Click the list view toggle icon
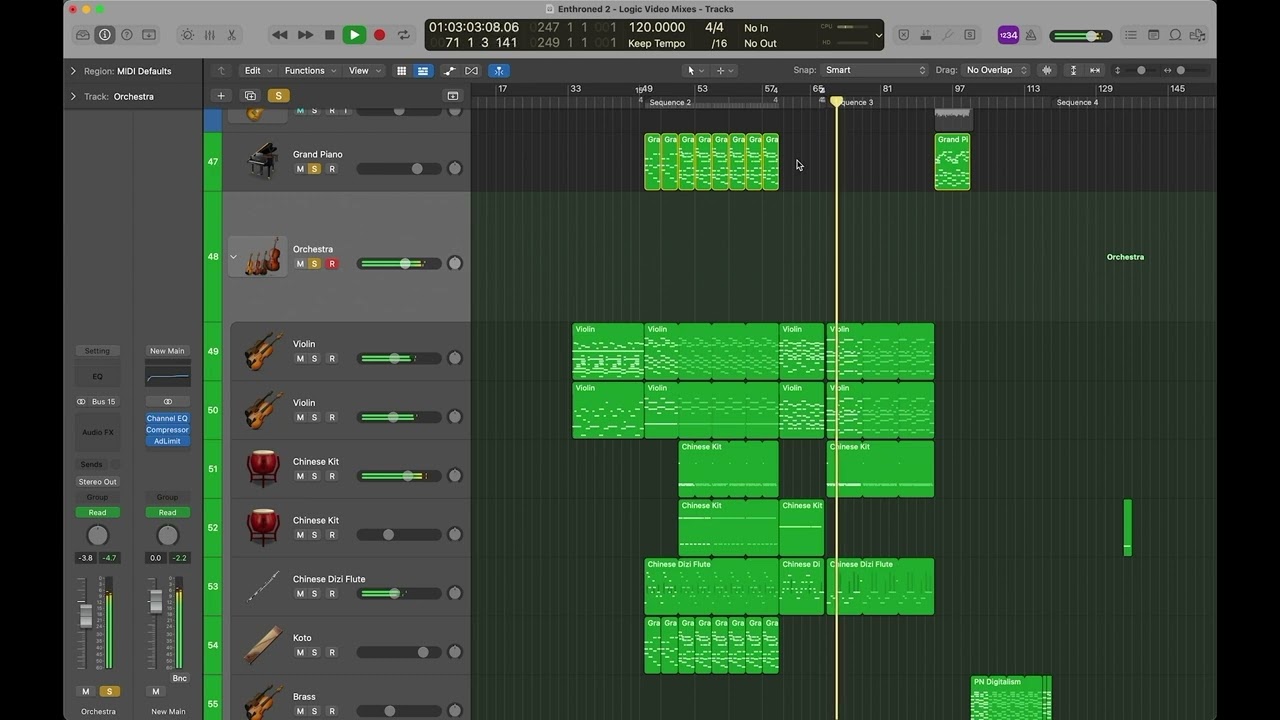This screenshot has height=720, width=1280. pos(423,71)
